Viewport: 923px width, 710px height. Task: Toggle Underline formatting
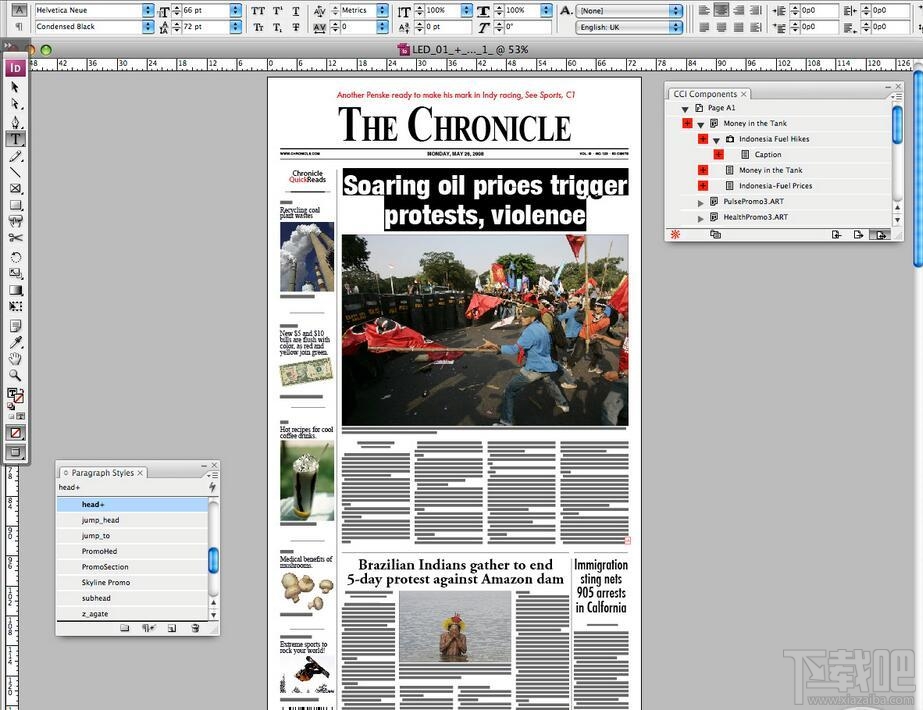[x=295, y=11]
